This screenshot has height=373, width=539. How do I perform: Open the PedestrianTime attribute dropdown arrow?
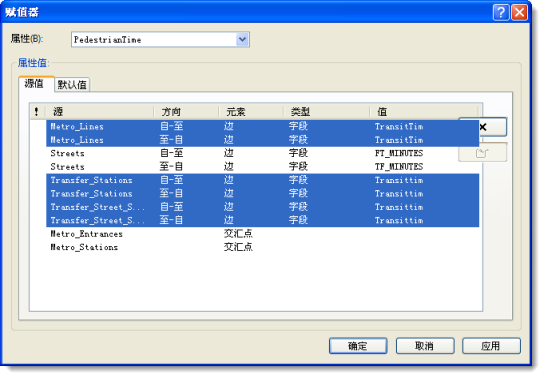click(x=242, y=40)
